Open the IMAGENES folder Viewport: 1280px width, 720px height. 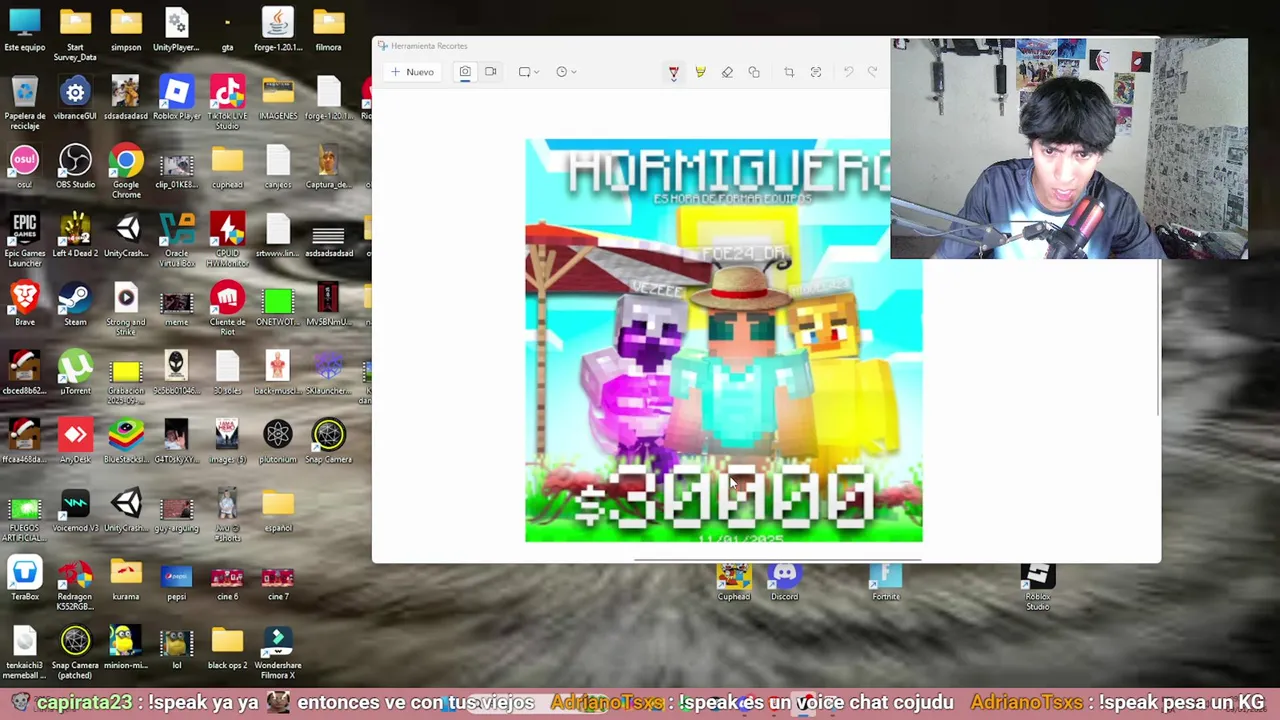pyautogui.click(x=278, y=98)
